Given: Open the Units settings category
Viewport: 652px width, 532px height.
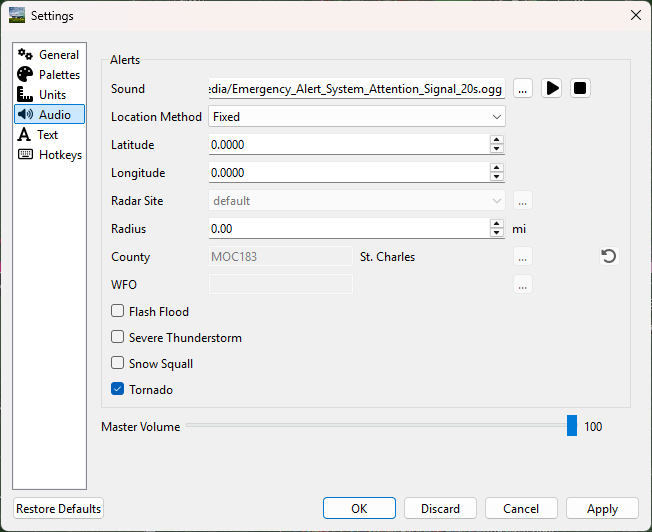Looking at the screenshot, I should pos(49,94).
